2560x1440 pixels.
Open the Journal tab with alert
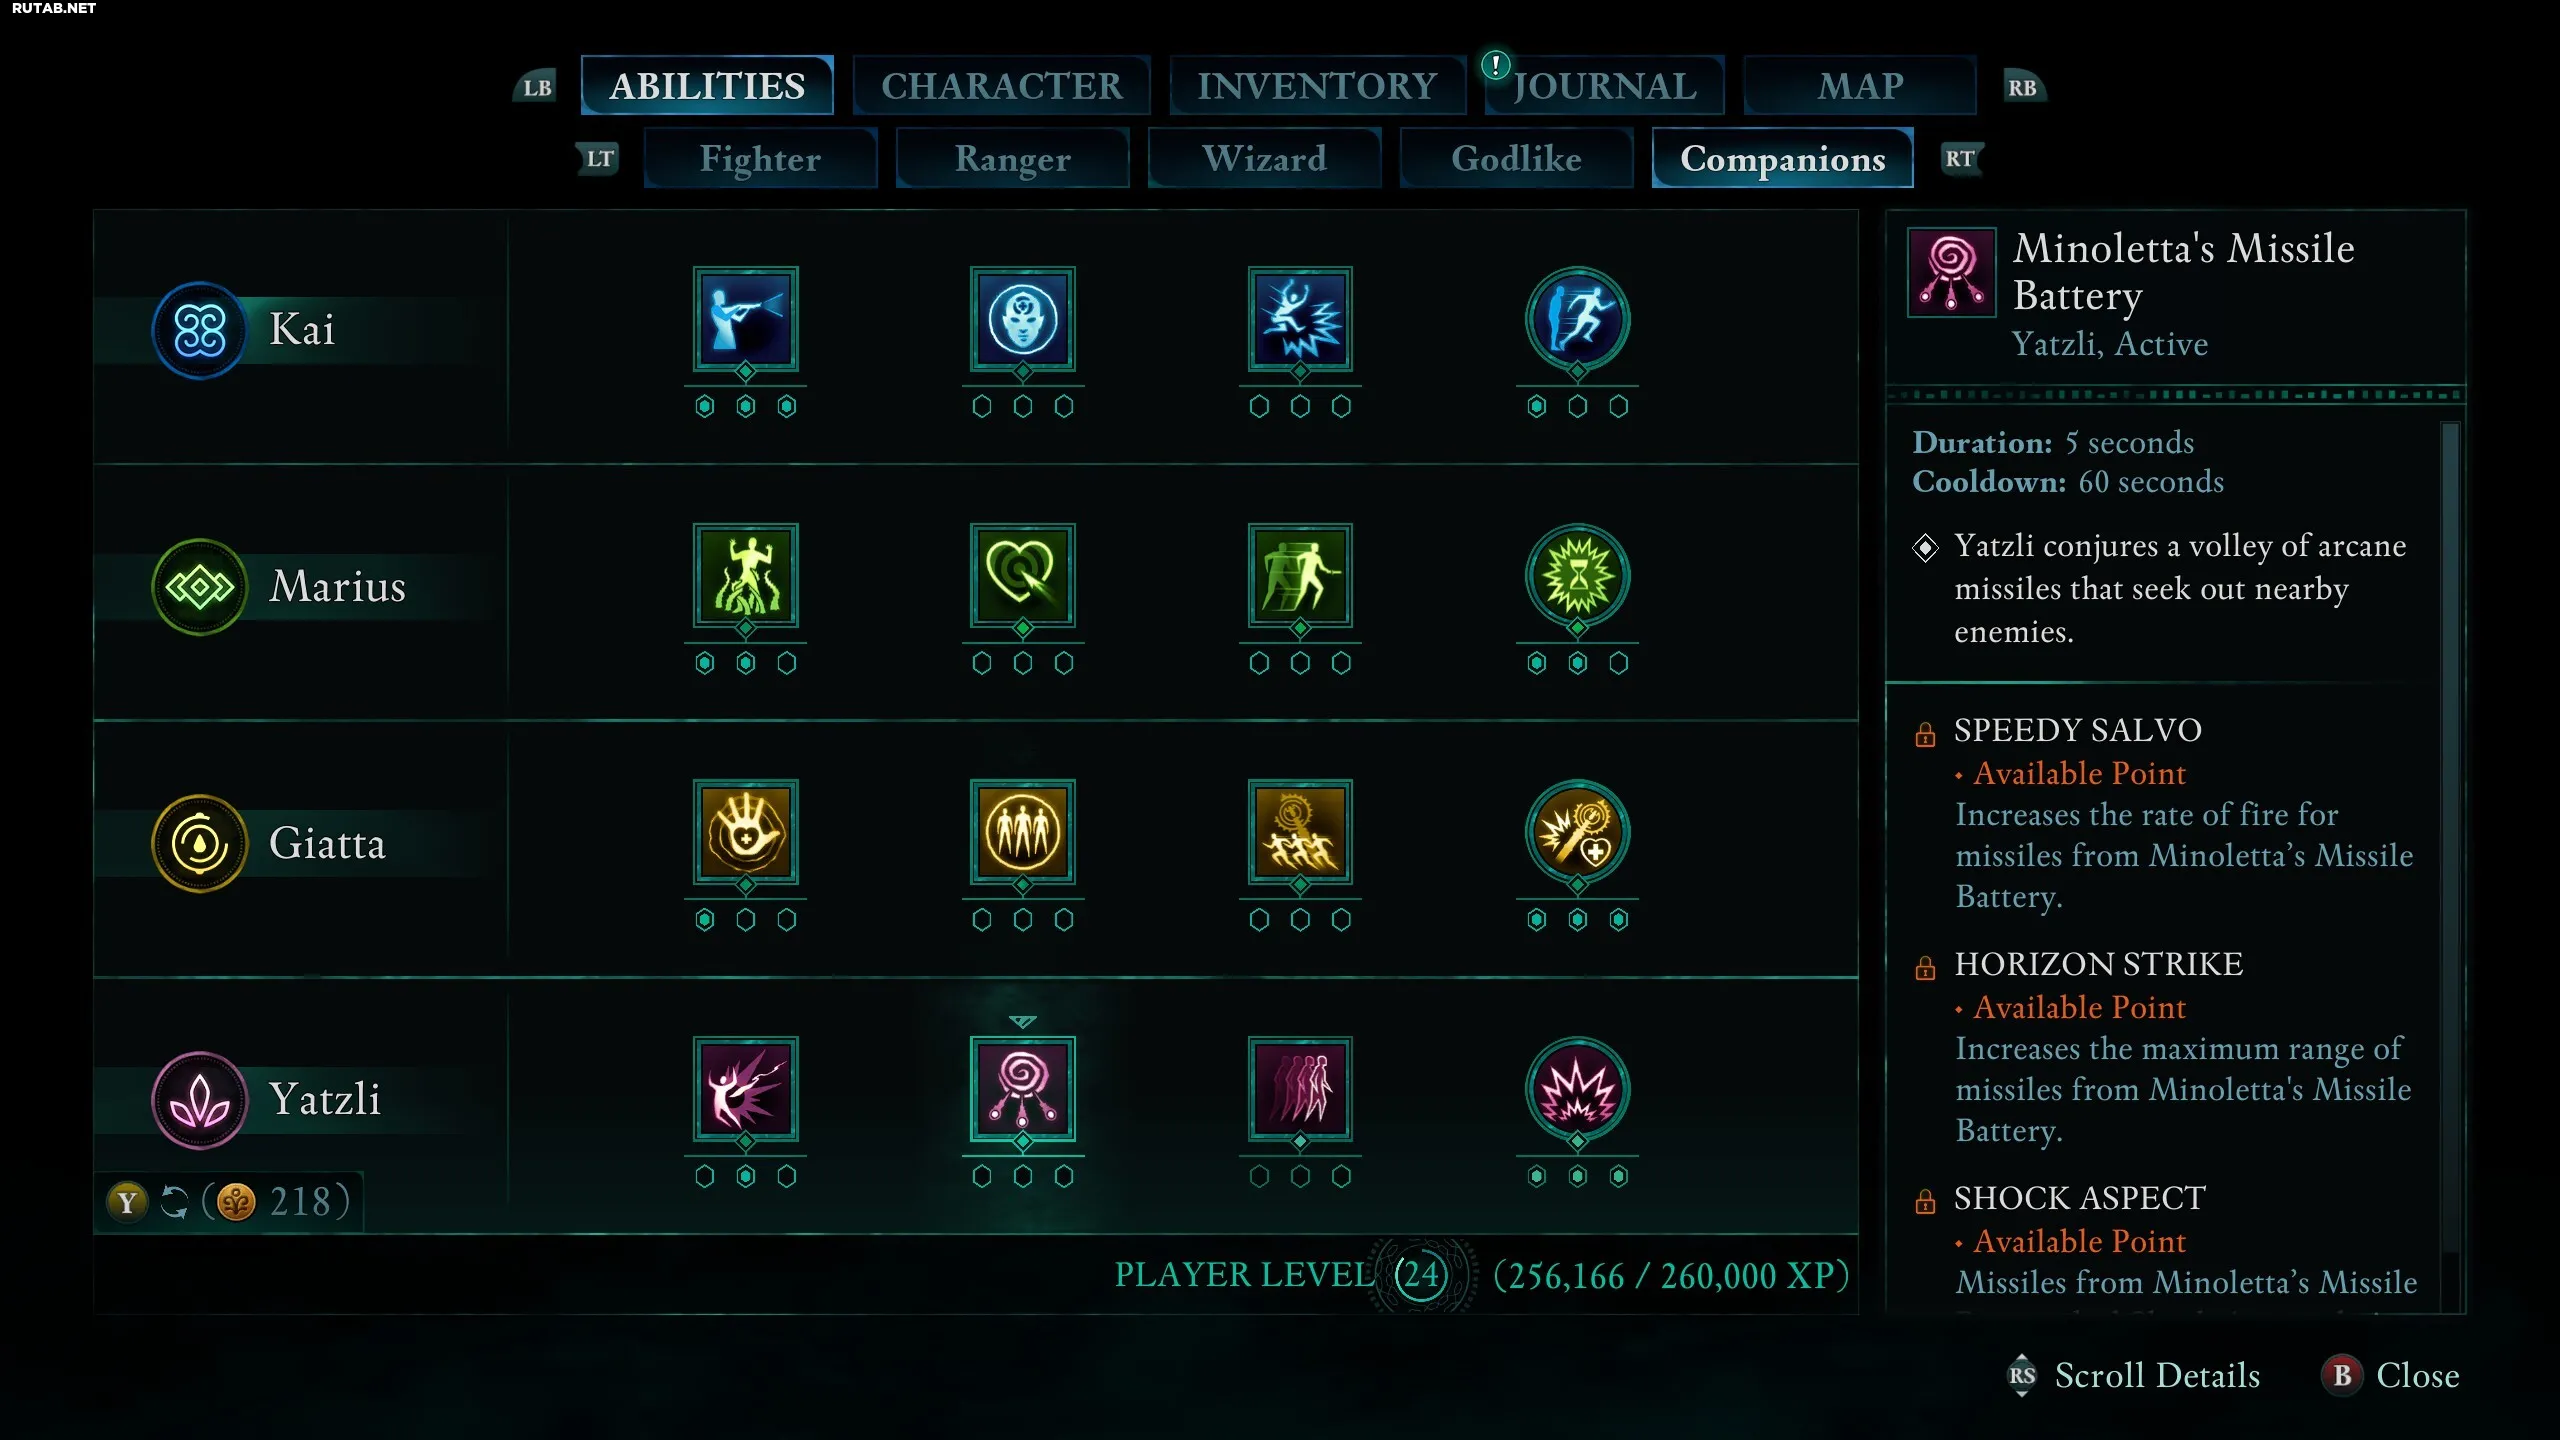[1604, 86]
